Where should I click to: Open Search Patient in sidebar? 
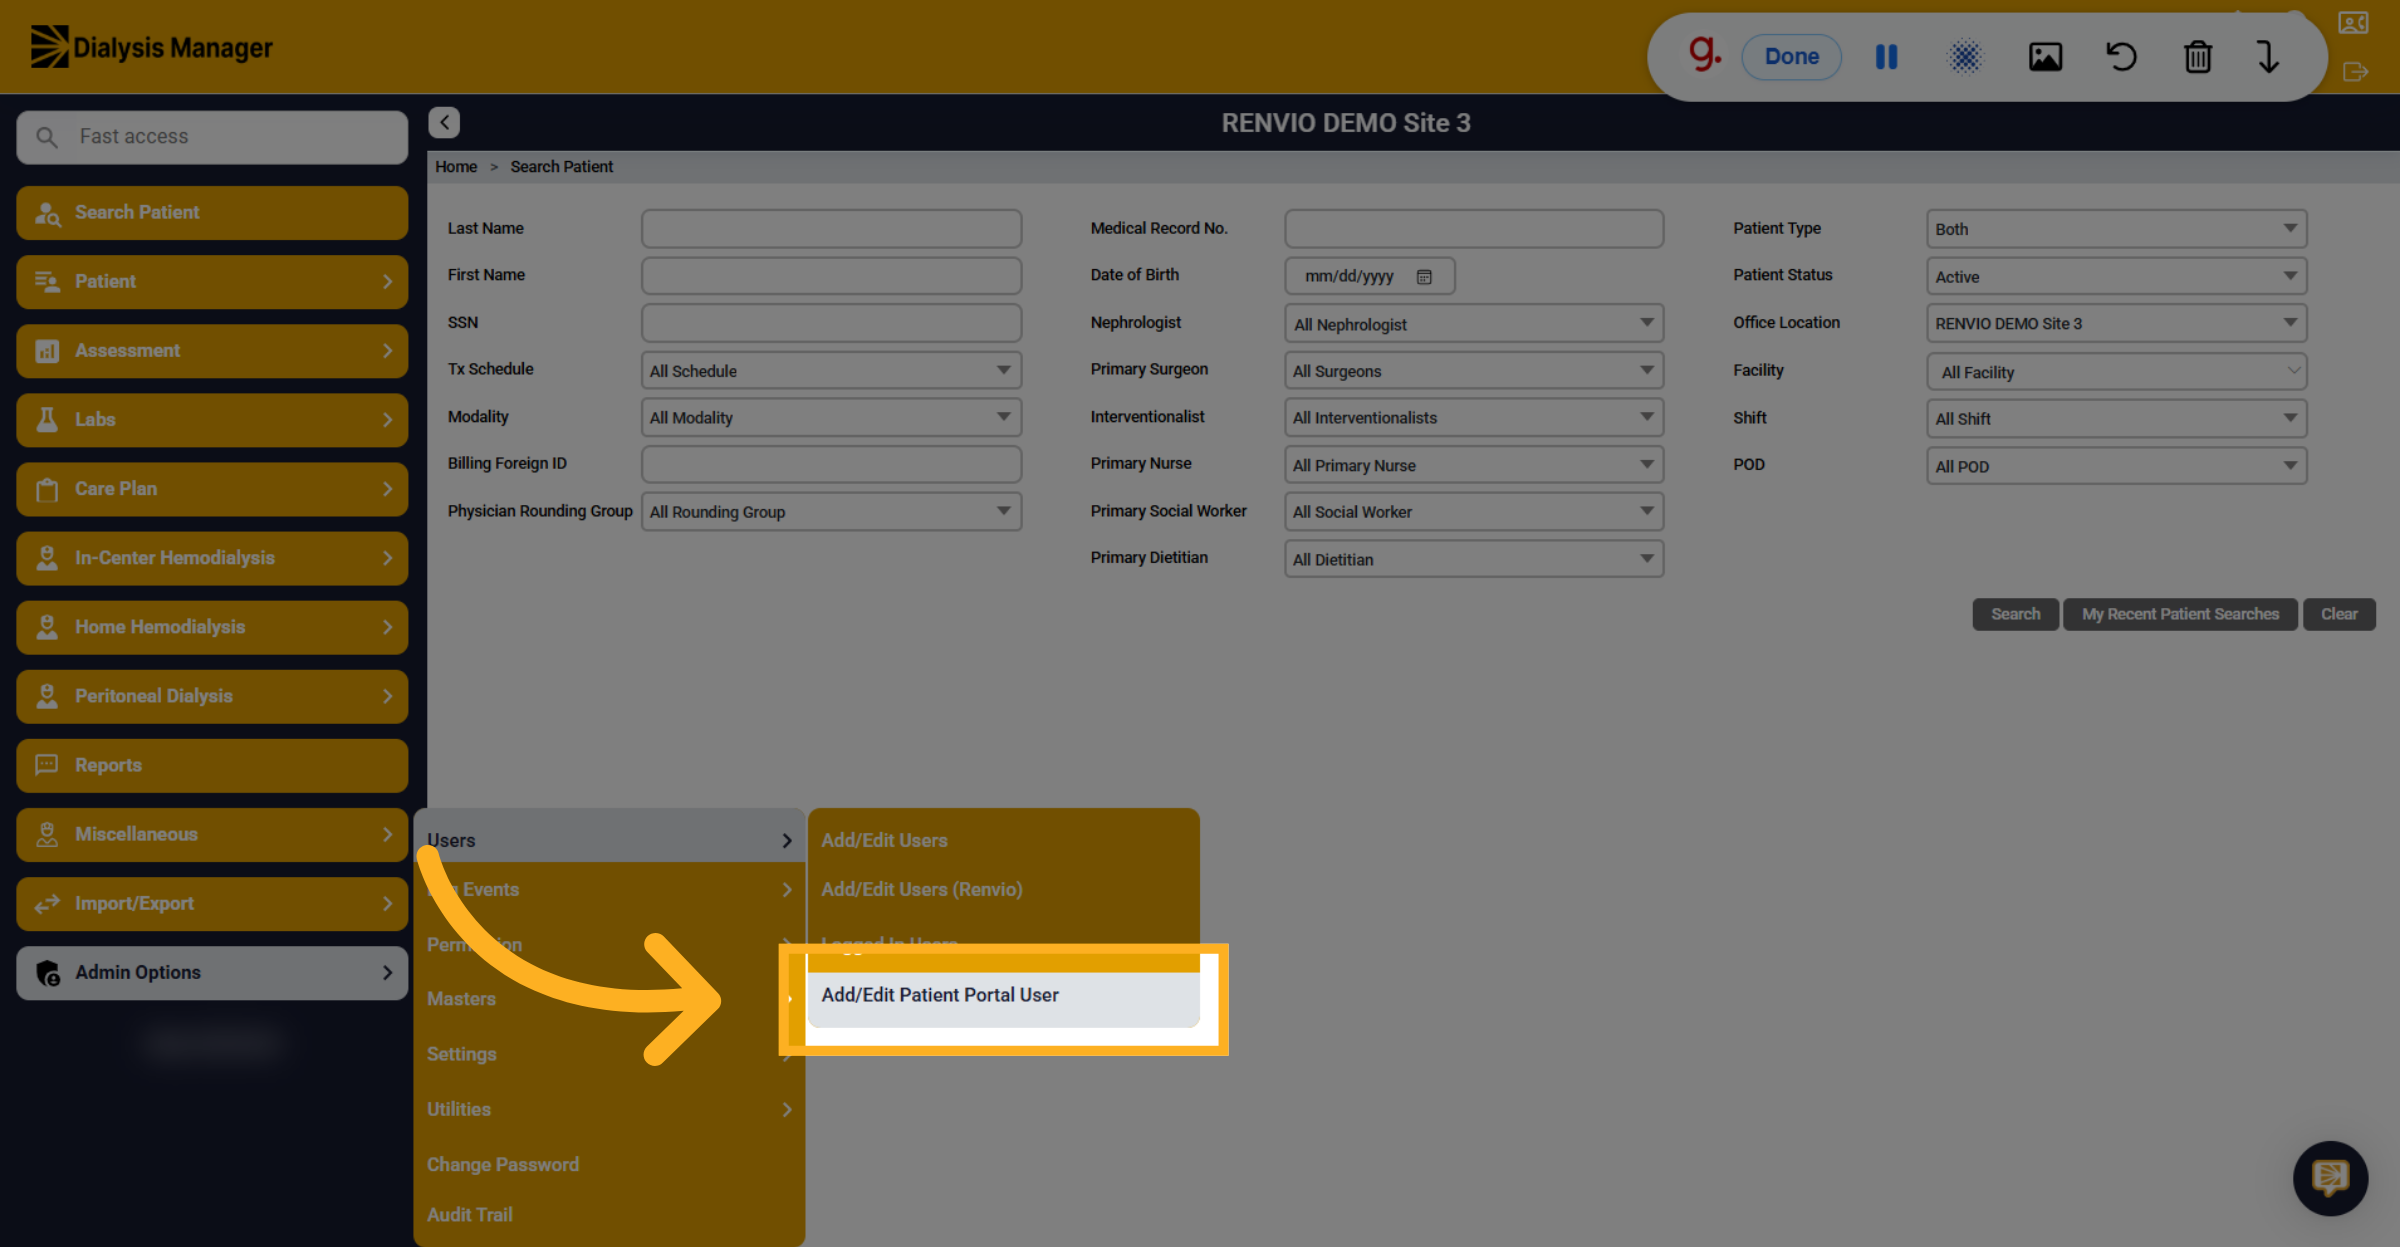(x=212, y=212)
